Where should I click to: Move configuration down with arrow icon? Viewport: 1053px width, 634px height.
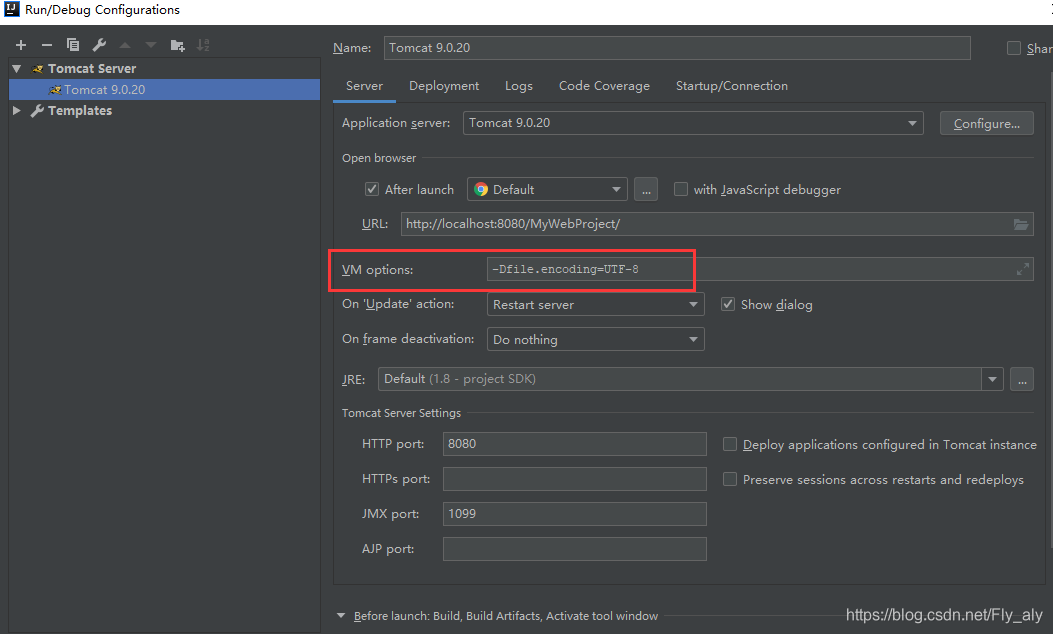tap(151, 45)
